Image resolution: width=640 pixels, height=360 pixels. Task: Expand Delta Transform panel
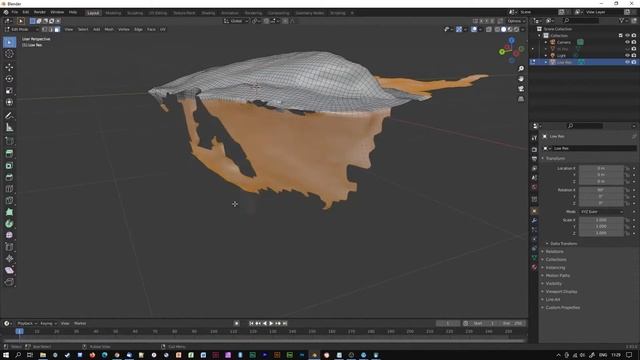pos(563,244)
